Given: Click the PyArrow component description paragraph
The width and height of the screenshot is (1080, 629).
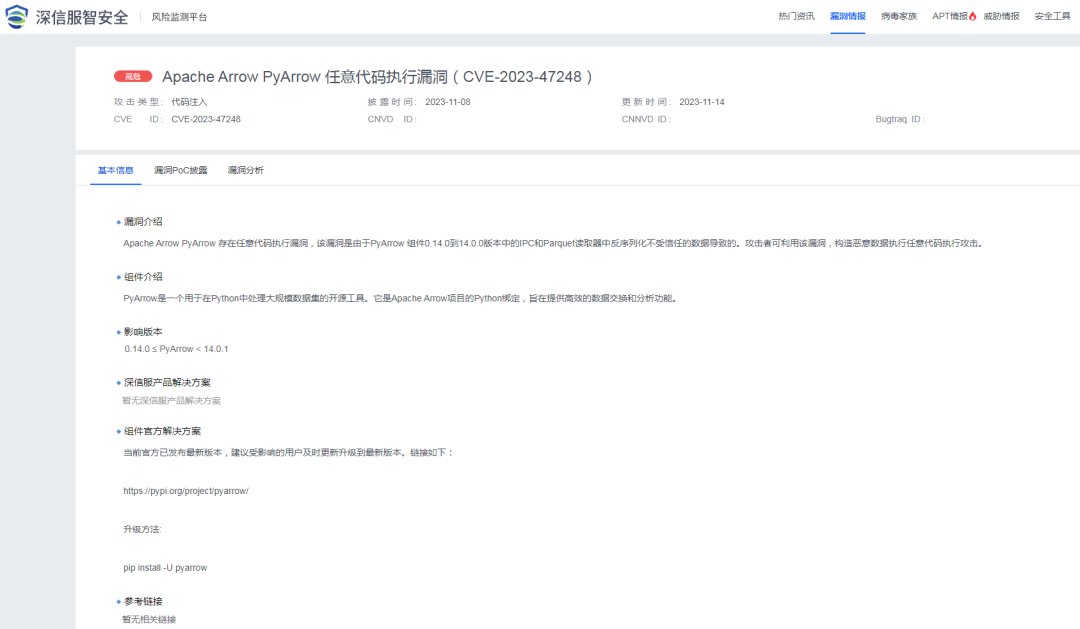Looking at the screenshot, I should [399, 298].
